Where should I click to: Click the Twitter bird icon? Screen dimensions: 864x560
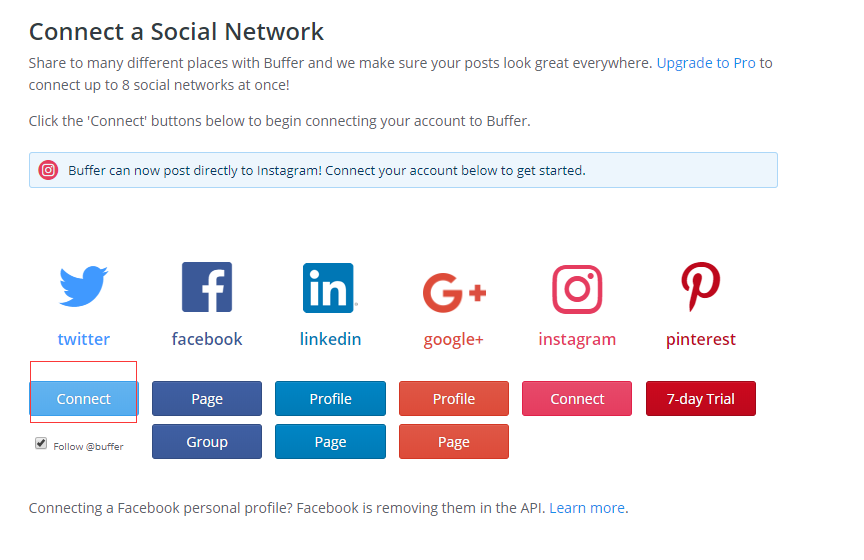tap(84, 286)
